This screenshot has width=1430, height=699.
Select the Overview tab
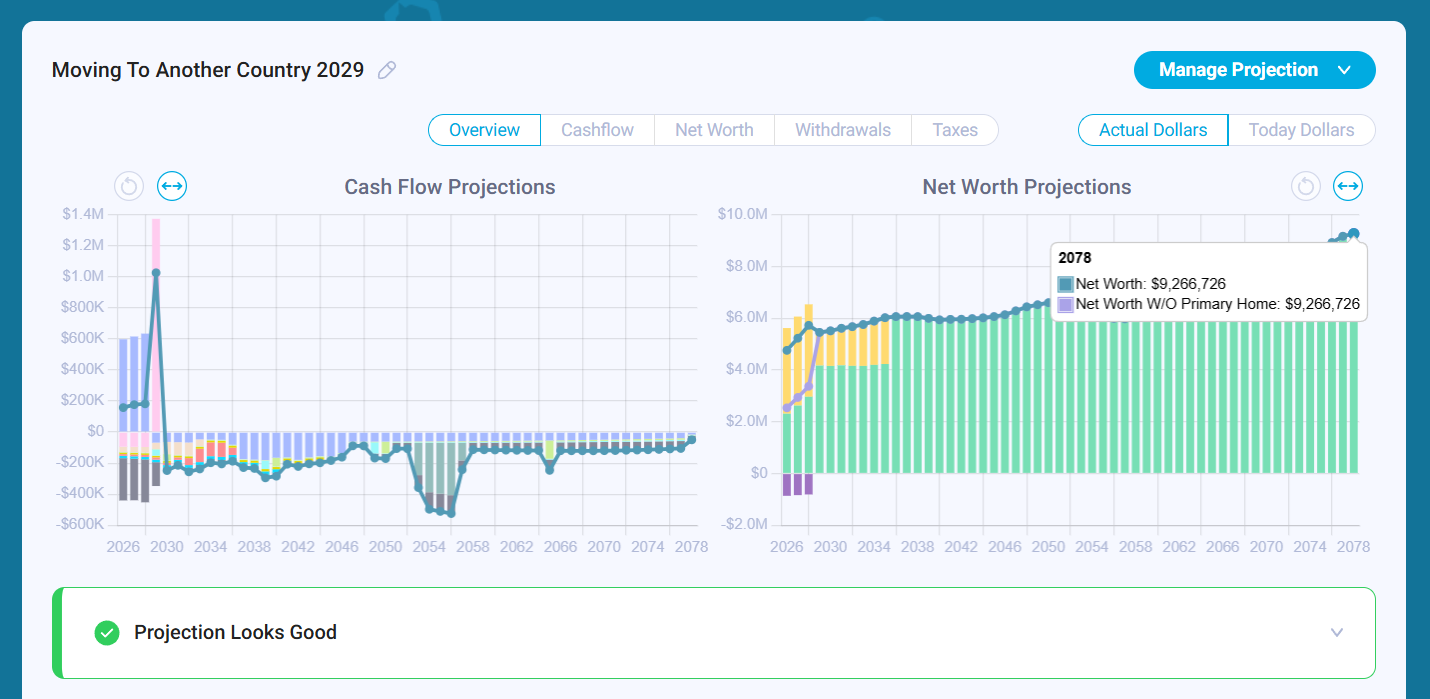click(484, 130)
